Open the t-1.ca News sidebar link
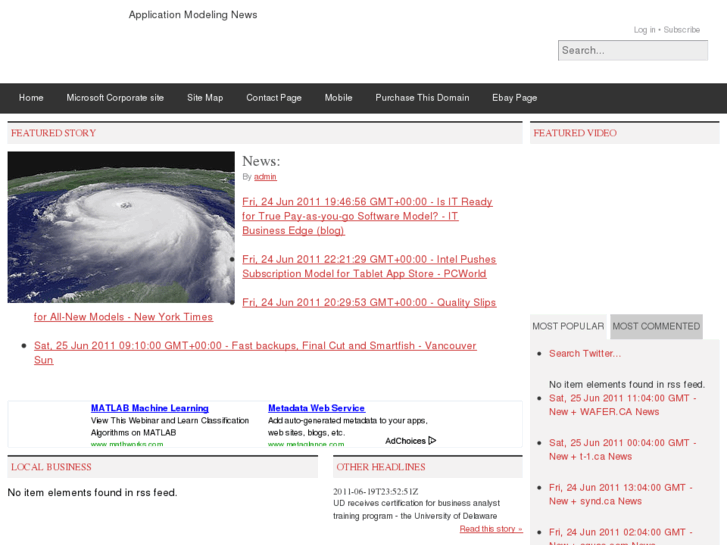Screen dimensions: 727x545 (623, 449)
